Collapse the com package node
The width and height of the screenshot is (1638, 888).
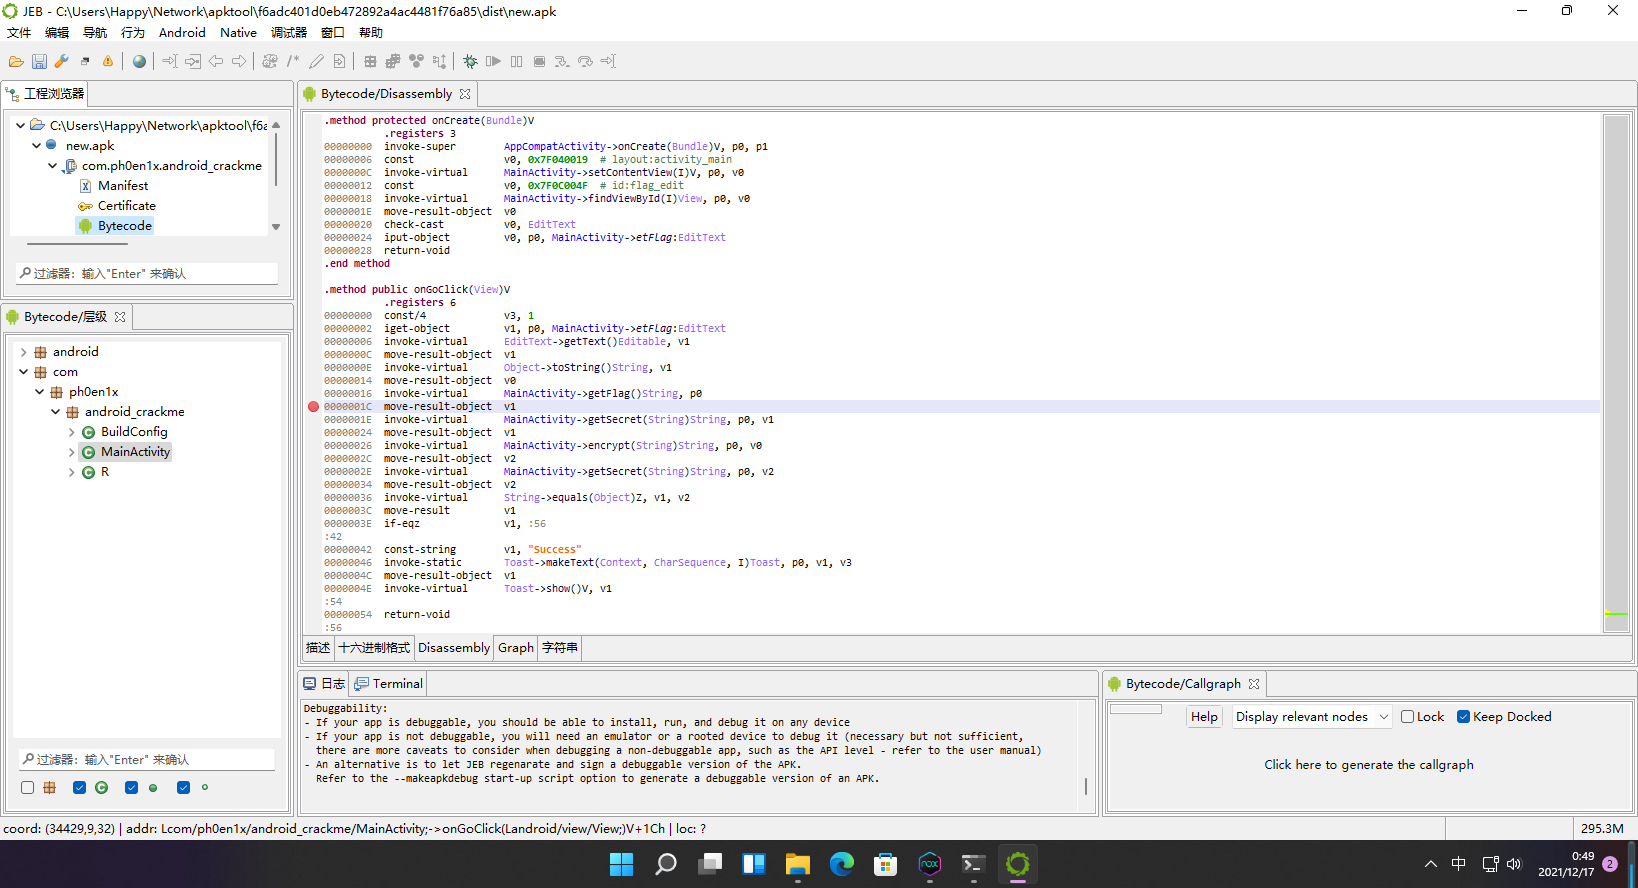point(23,372)
